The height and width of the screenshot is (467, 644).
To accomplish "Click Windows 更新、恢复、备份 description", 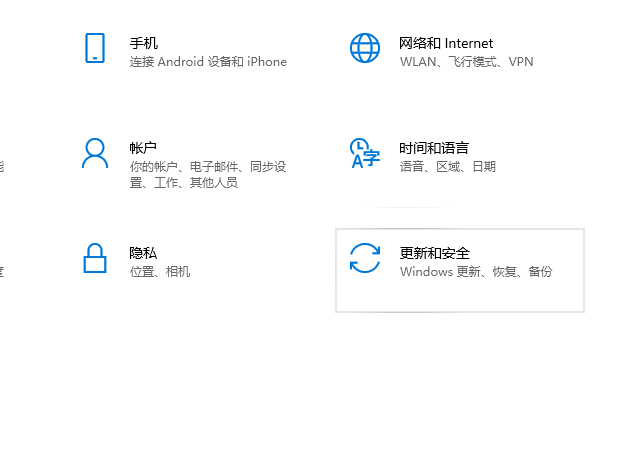I will point(475,272).
